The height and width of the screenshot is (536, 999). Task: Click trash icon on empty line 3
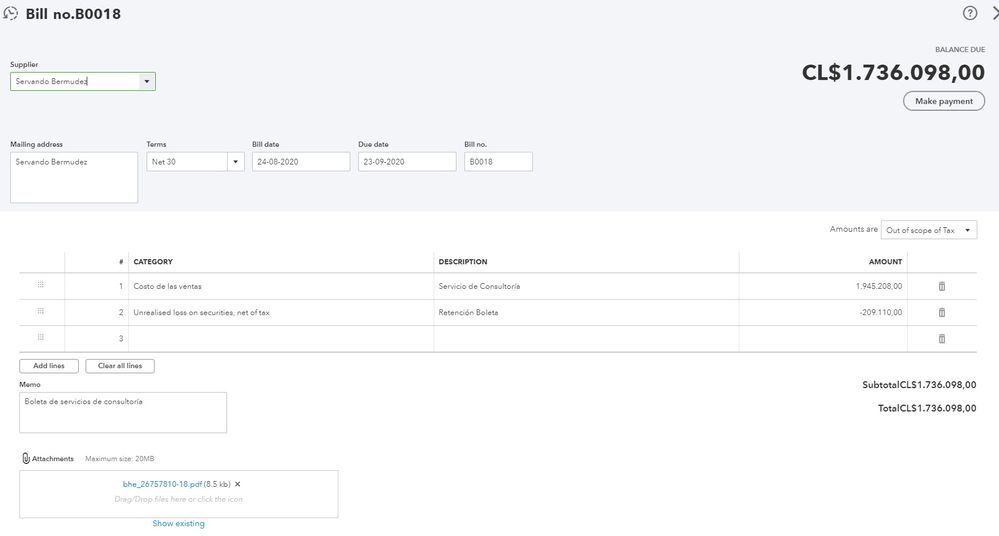pyautogui.click(x=941, y=339)
